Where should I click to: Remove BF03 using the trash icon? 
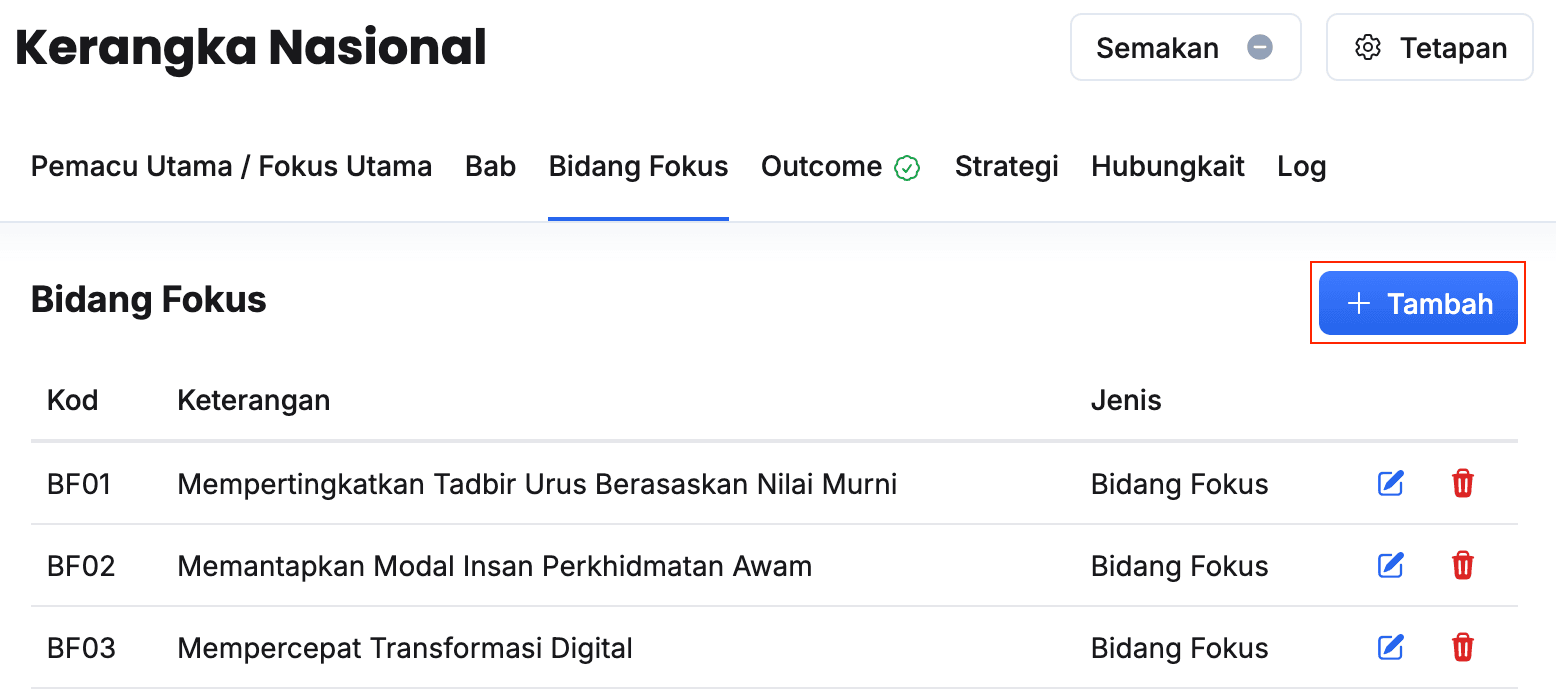[1462, 648]
